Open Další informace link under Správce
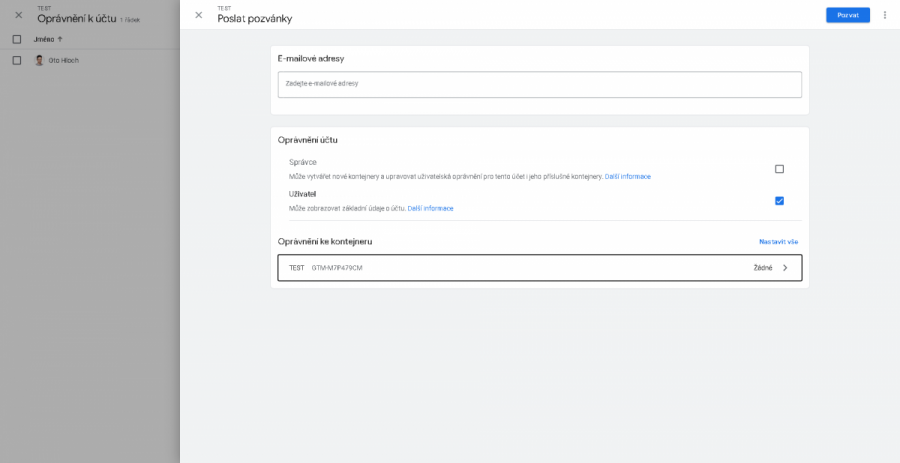Screen dimensions: 900x463 [x=627, y=177]
